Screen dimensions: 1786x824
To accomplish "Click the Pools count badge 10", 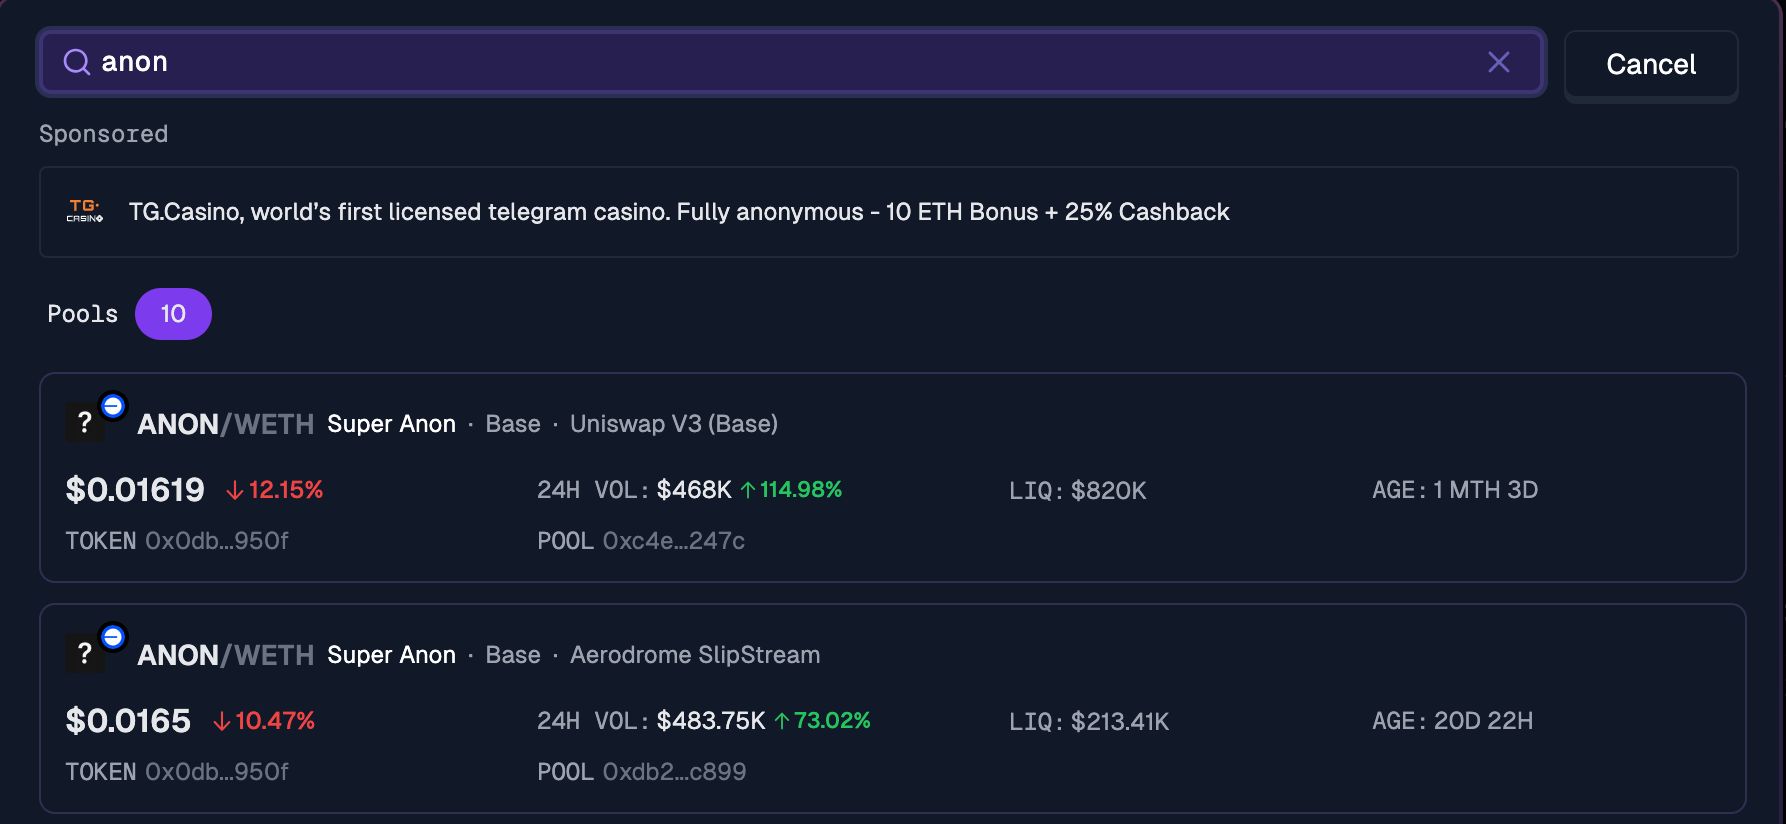I will tap(173, 314).
